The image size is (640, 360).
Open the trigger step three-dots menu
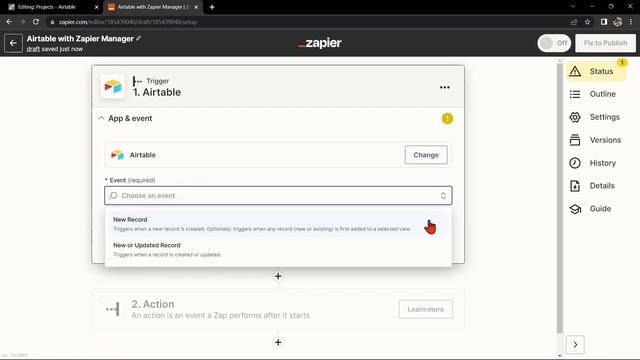pyautogui.click(x=445, y=87)
